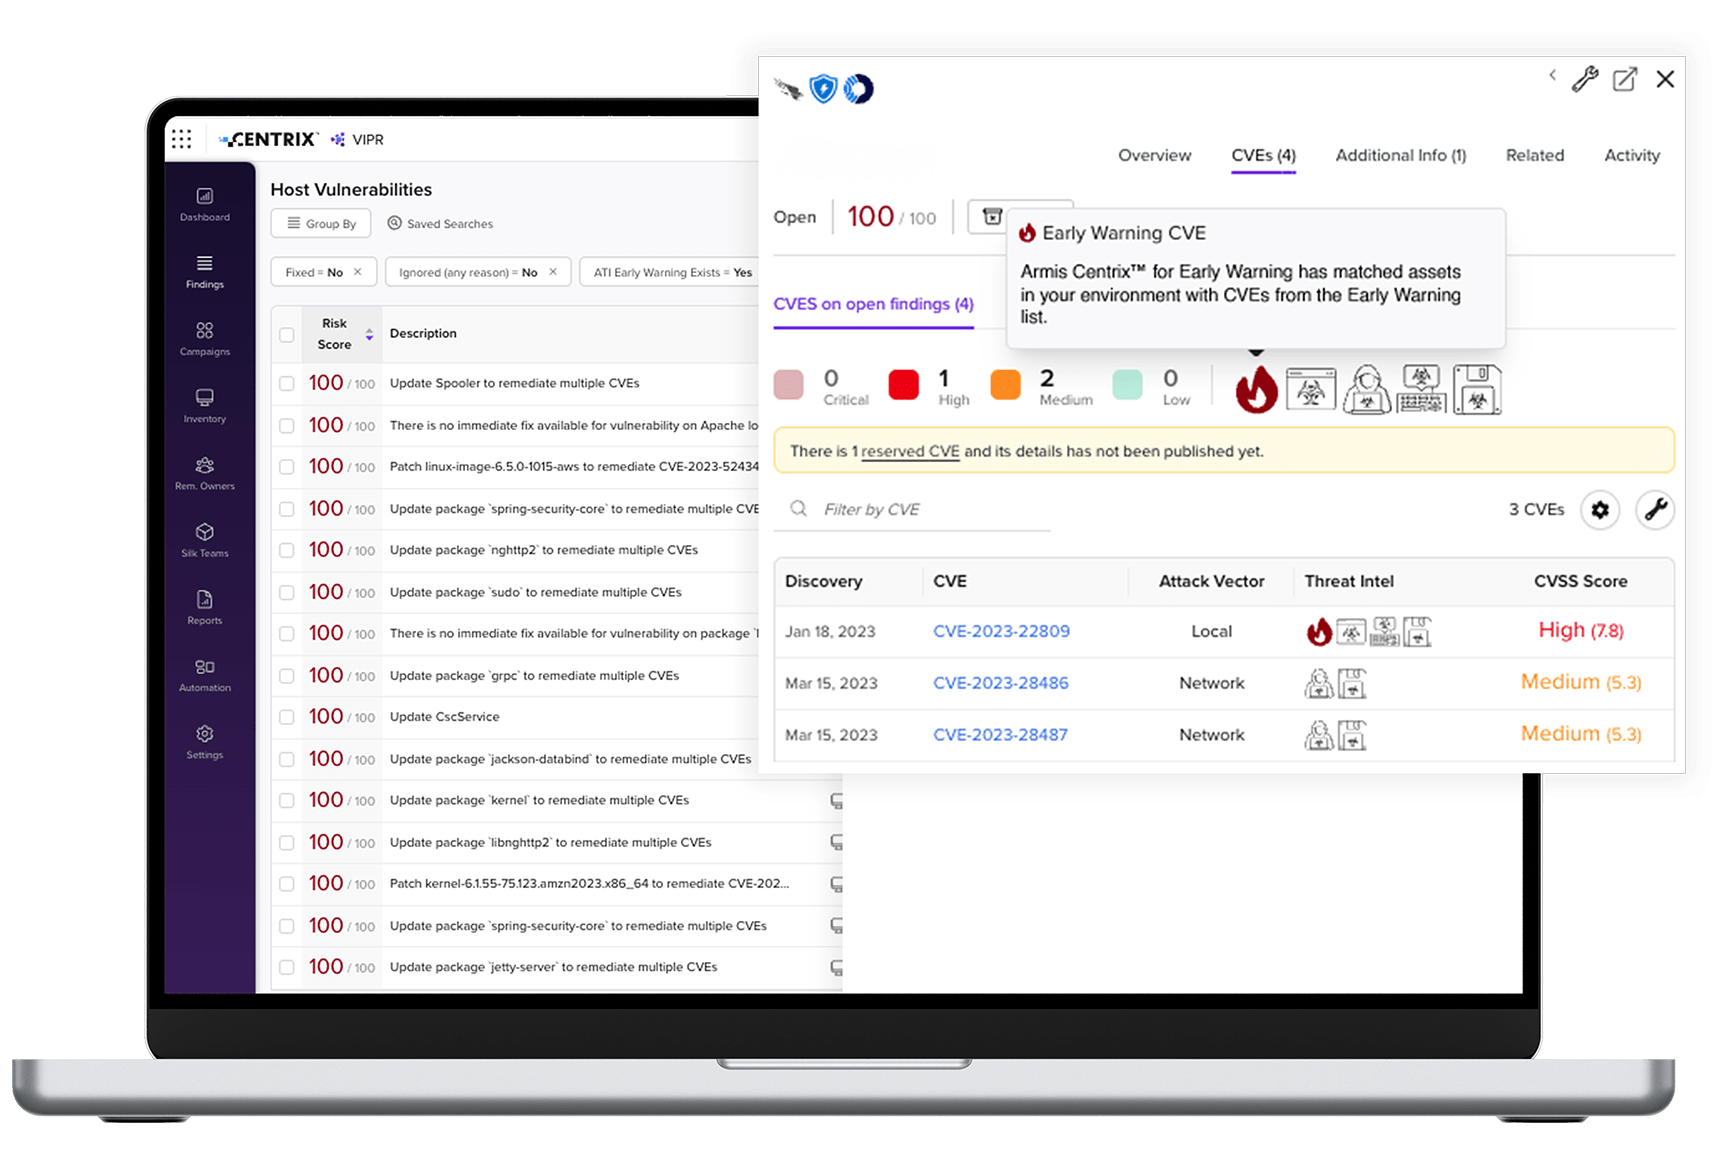
Task: Check the Update CscService finding
Action: [286, 717]
